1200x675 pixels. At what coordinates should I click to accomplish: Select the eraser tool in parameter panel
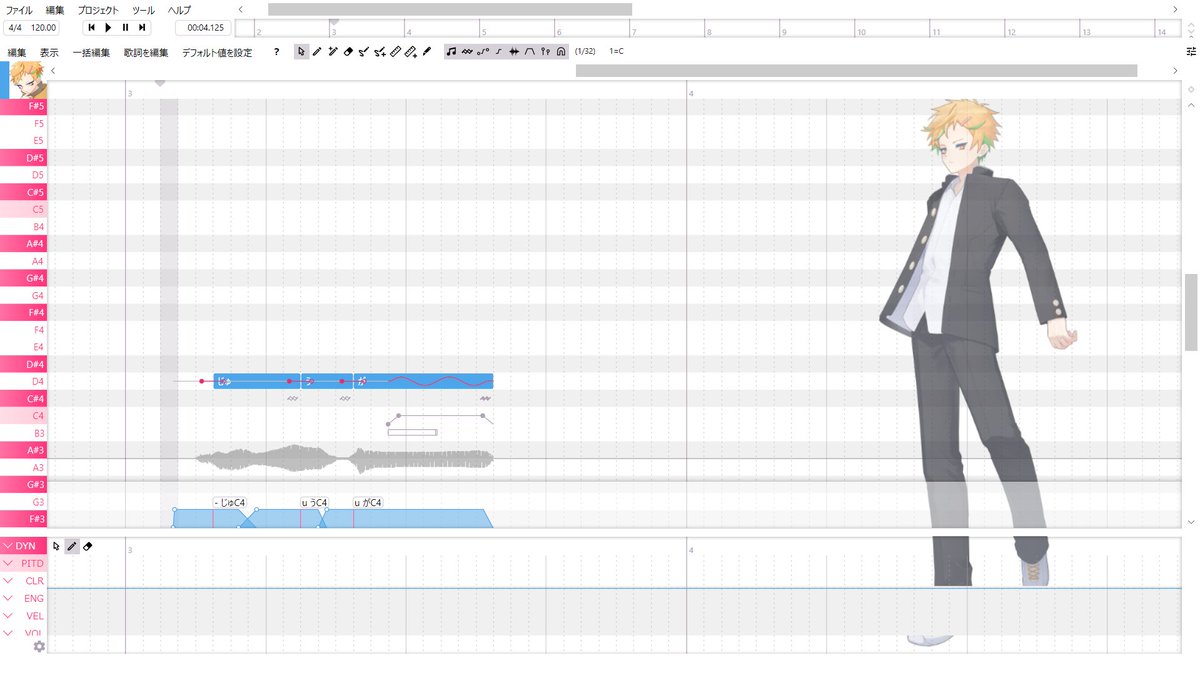tap(88, 546)
